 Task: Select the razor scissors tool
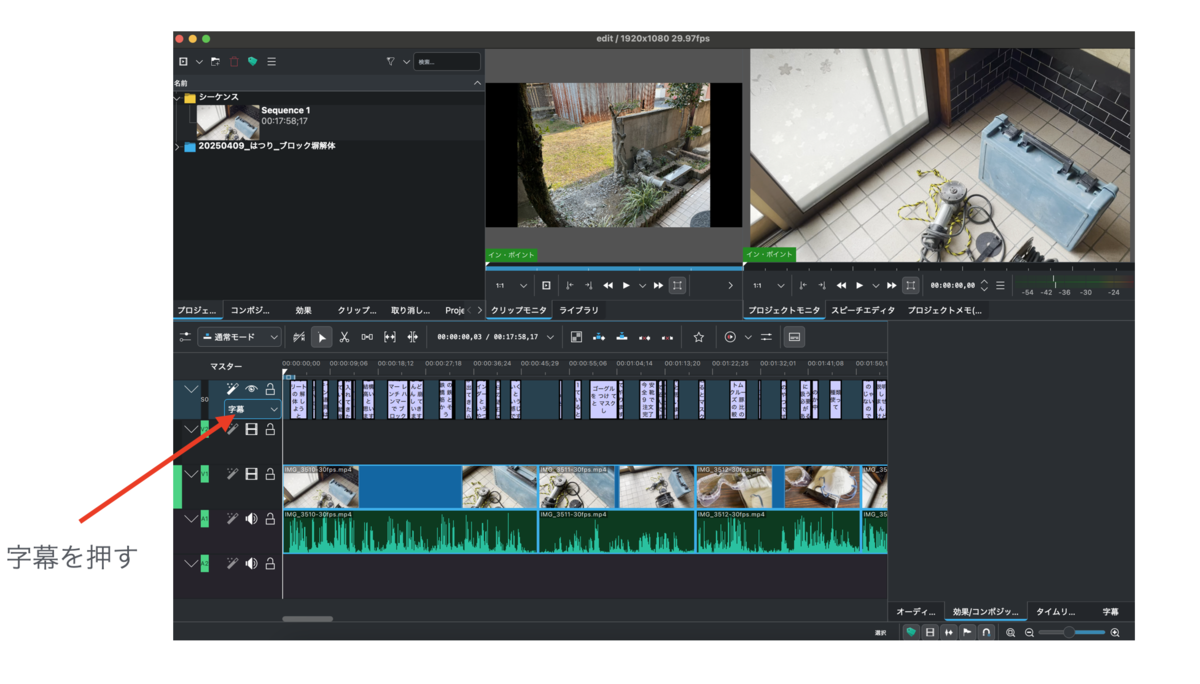pyautogui.click(x=344, y=338)
